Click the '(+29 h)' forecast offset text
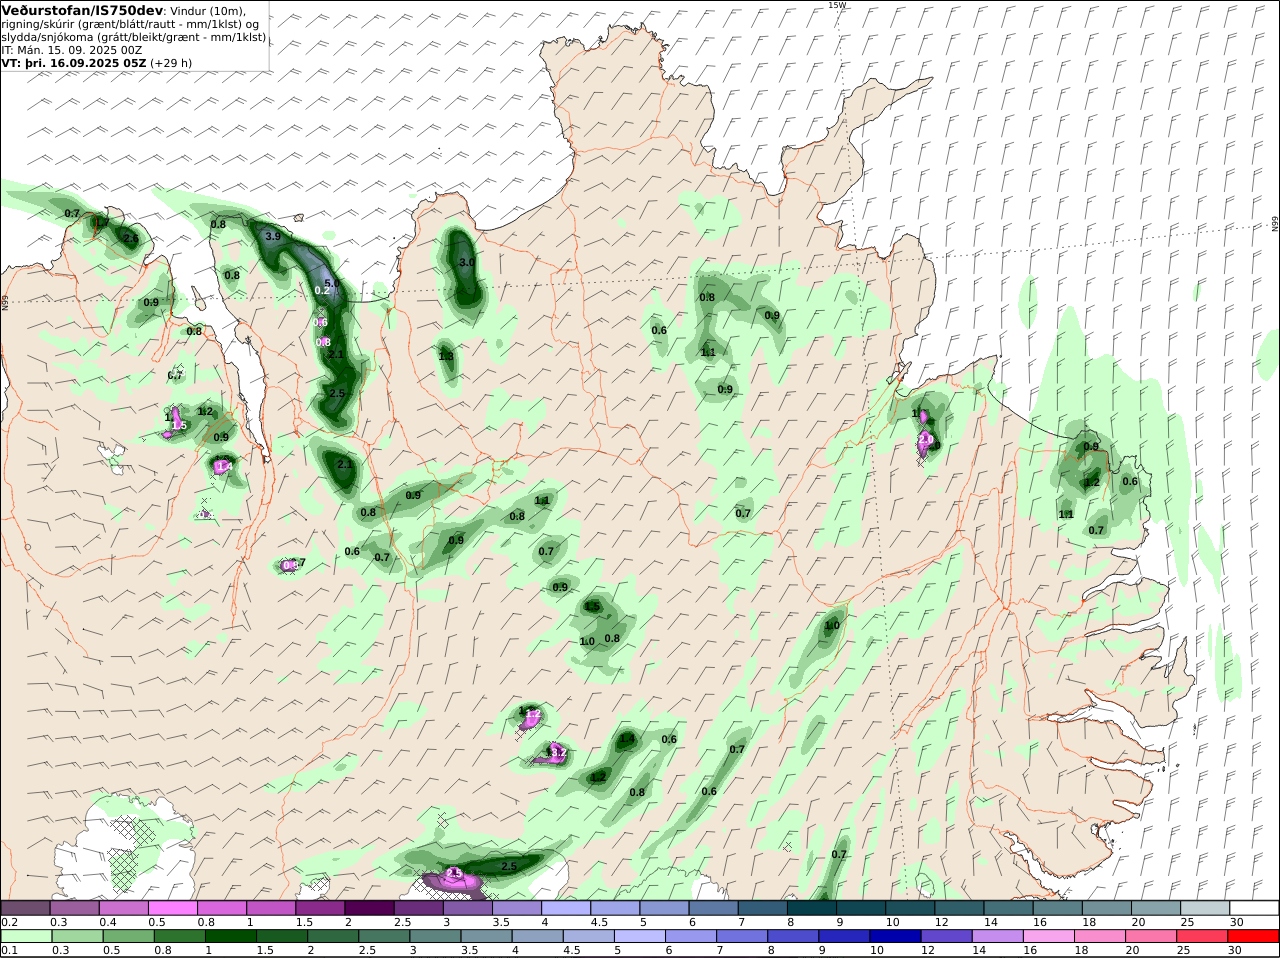This screenshot has width=1280, height=958. click(x=172, y=62)
